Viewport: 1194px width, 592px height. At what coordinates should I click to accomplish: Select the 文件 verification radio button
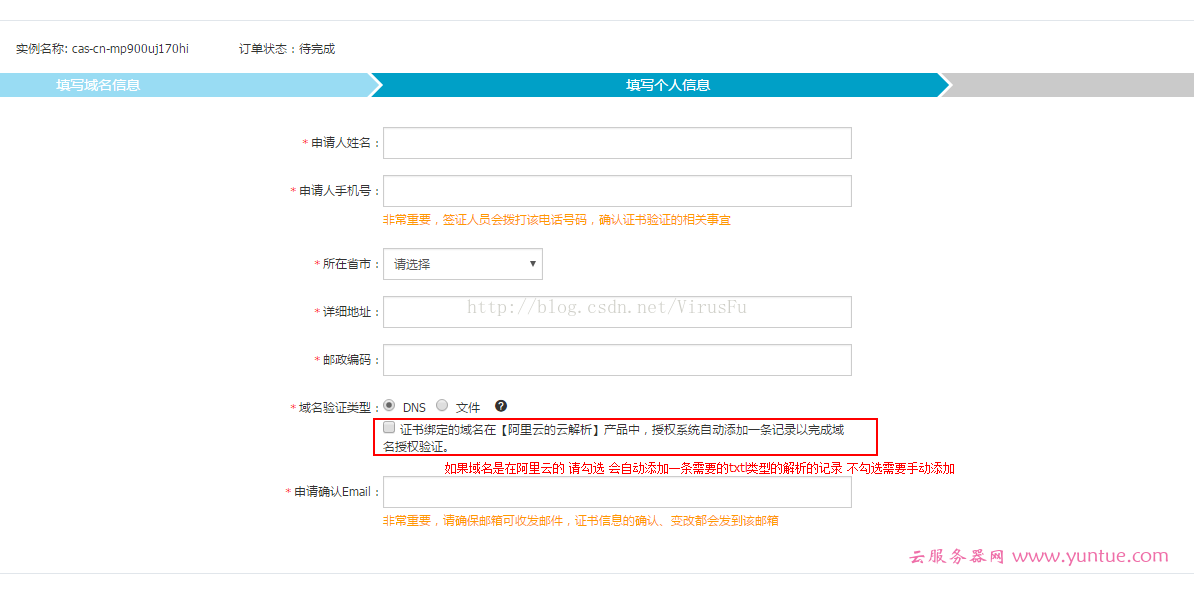442,405
